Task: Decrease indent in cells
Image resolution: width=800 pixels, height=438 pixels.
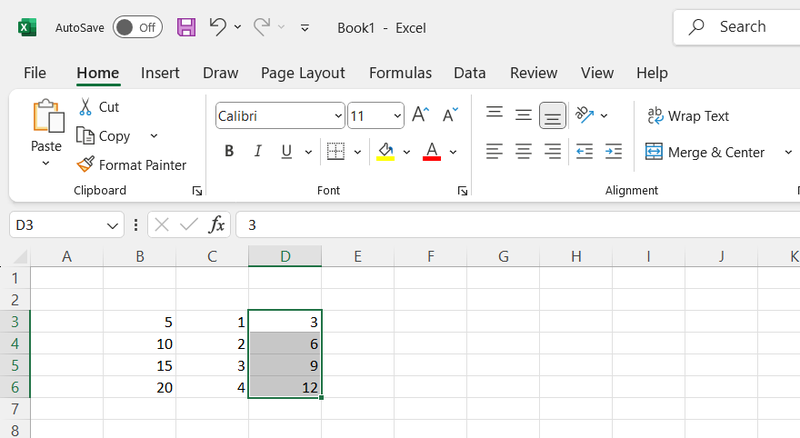Action: point(584,152)
